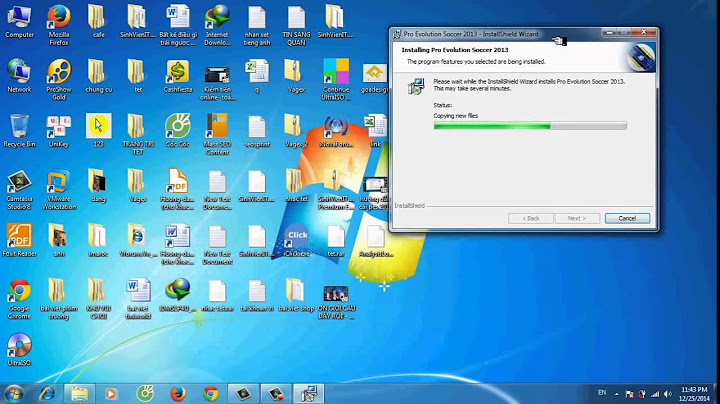Select the Recycle Bin icon
This screenshot has width=720, height=404.
(x=19, y=131)
